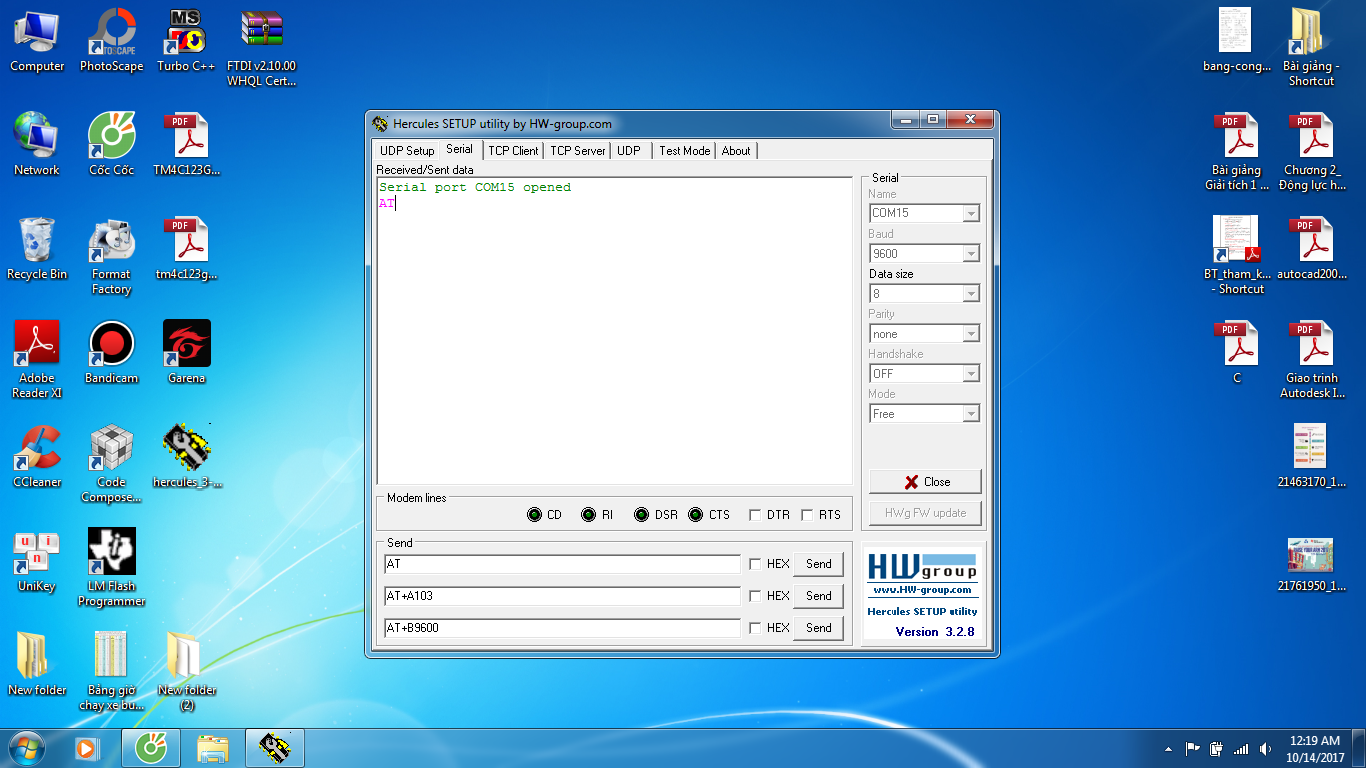Select the hercules_3 executable icon

coord(186,457)
